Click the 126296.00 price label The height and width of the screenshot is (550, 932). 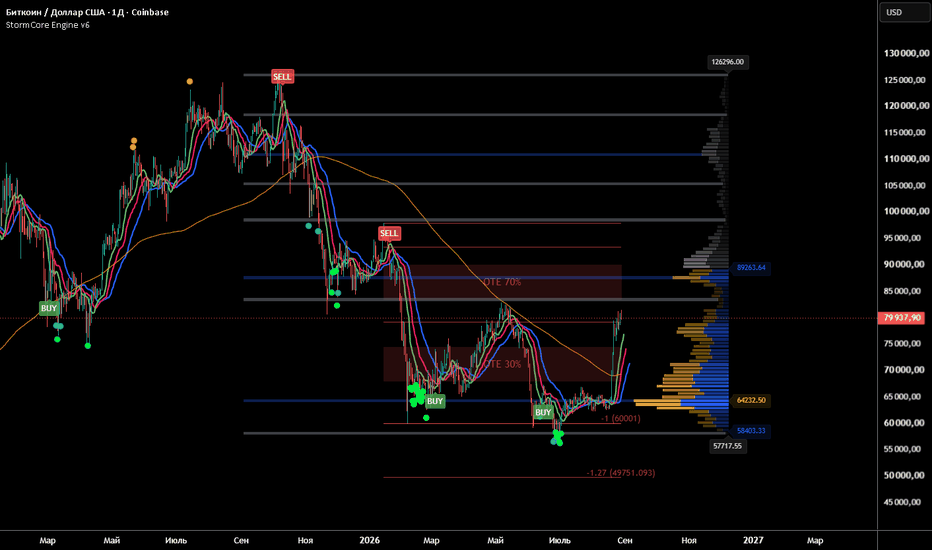(x=728, y=62)
